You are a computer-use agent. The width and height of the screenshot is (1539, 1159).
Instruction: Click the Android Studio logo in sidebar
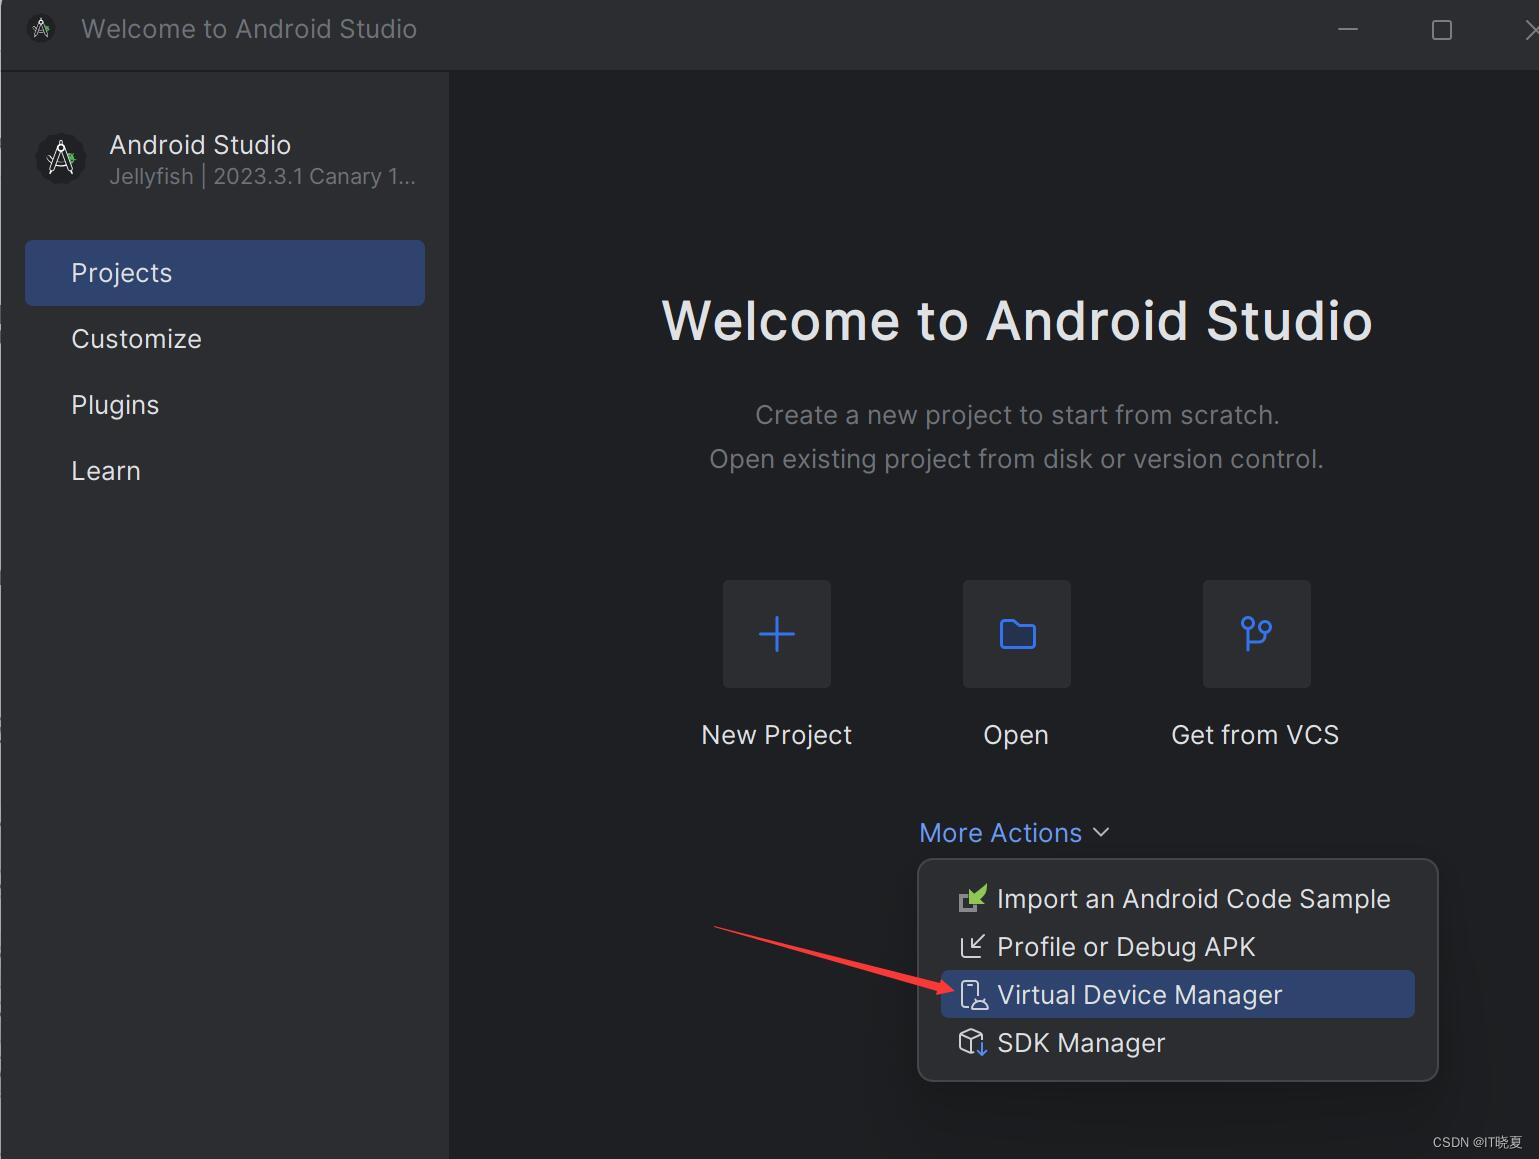[x=61, y=158]
